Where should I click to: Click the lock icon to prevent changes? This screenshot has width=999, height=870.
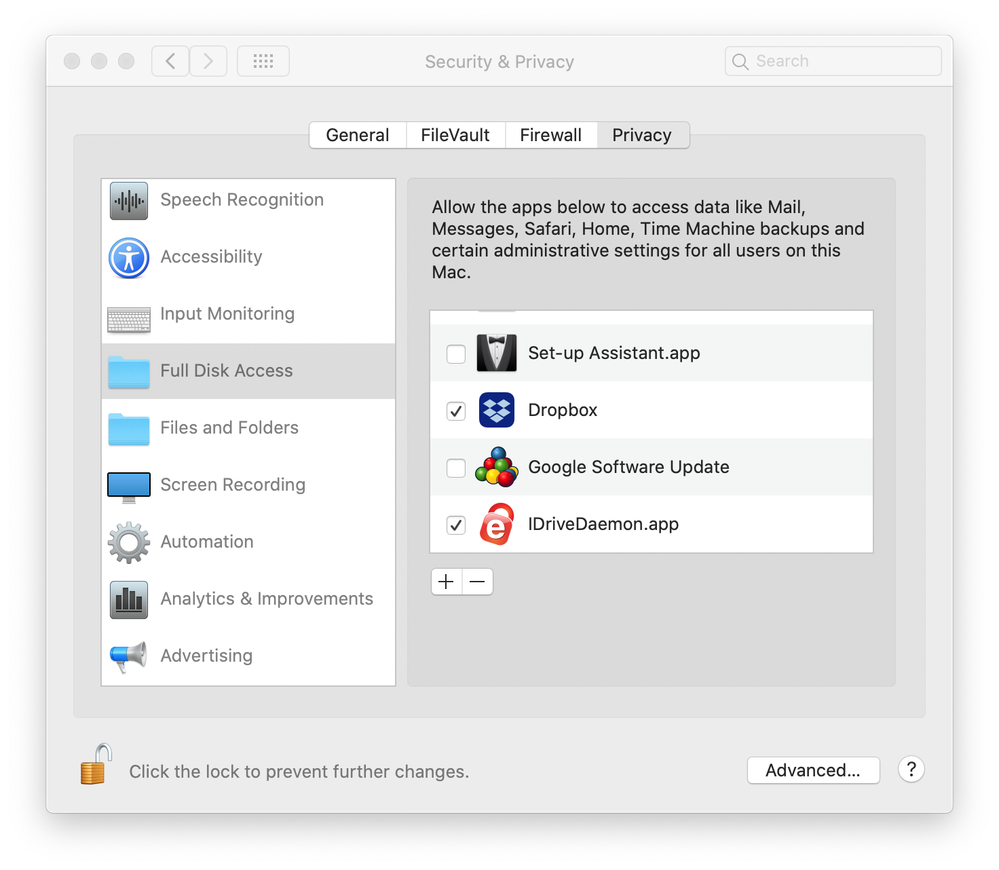pyautogui.click(x=96, y=766)
